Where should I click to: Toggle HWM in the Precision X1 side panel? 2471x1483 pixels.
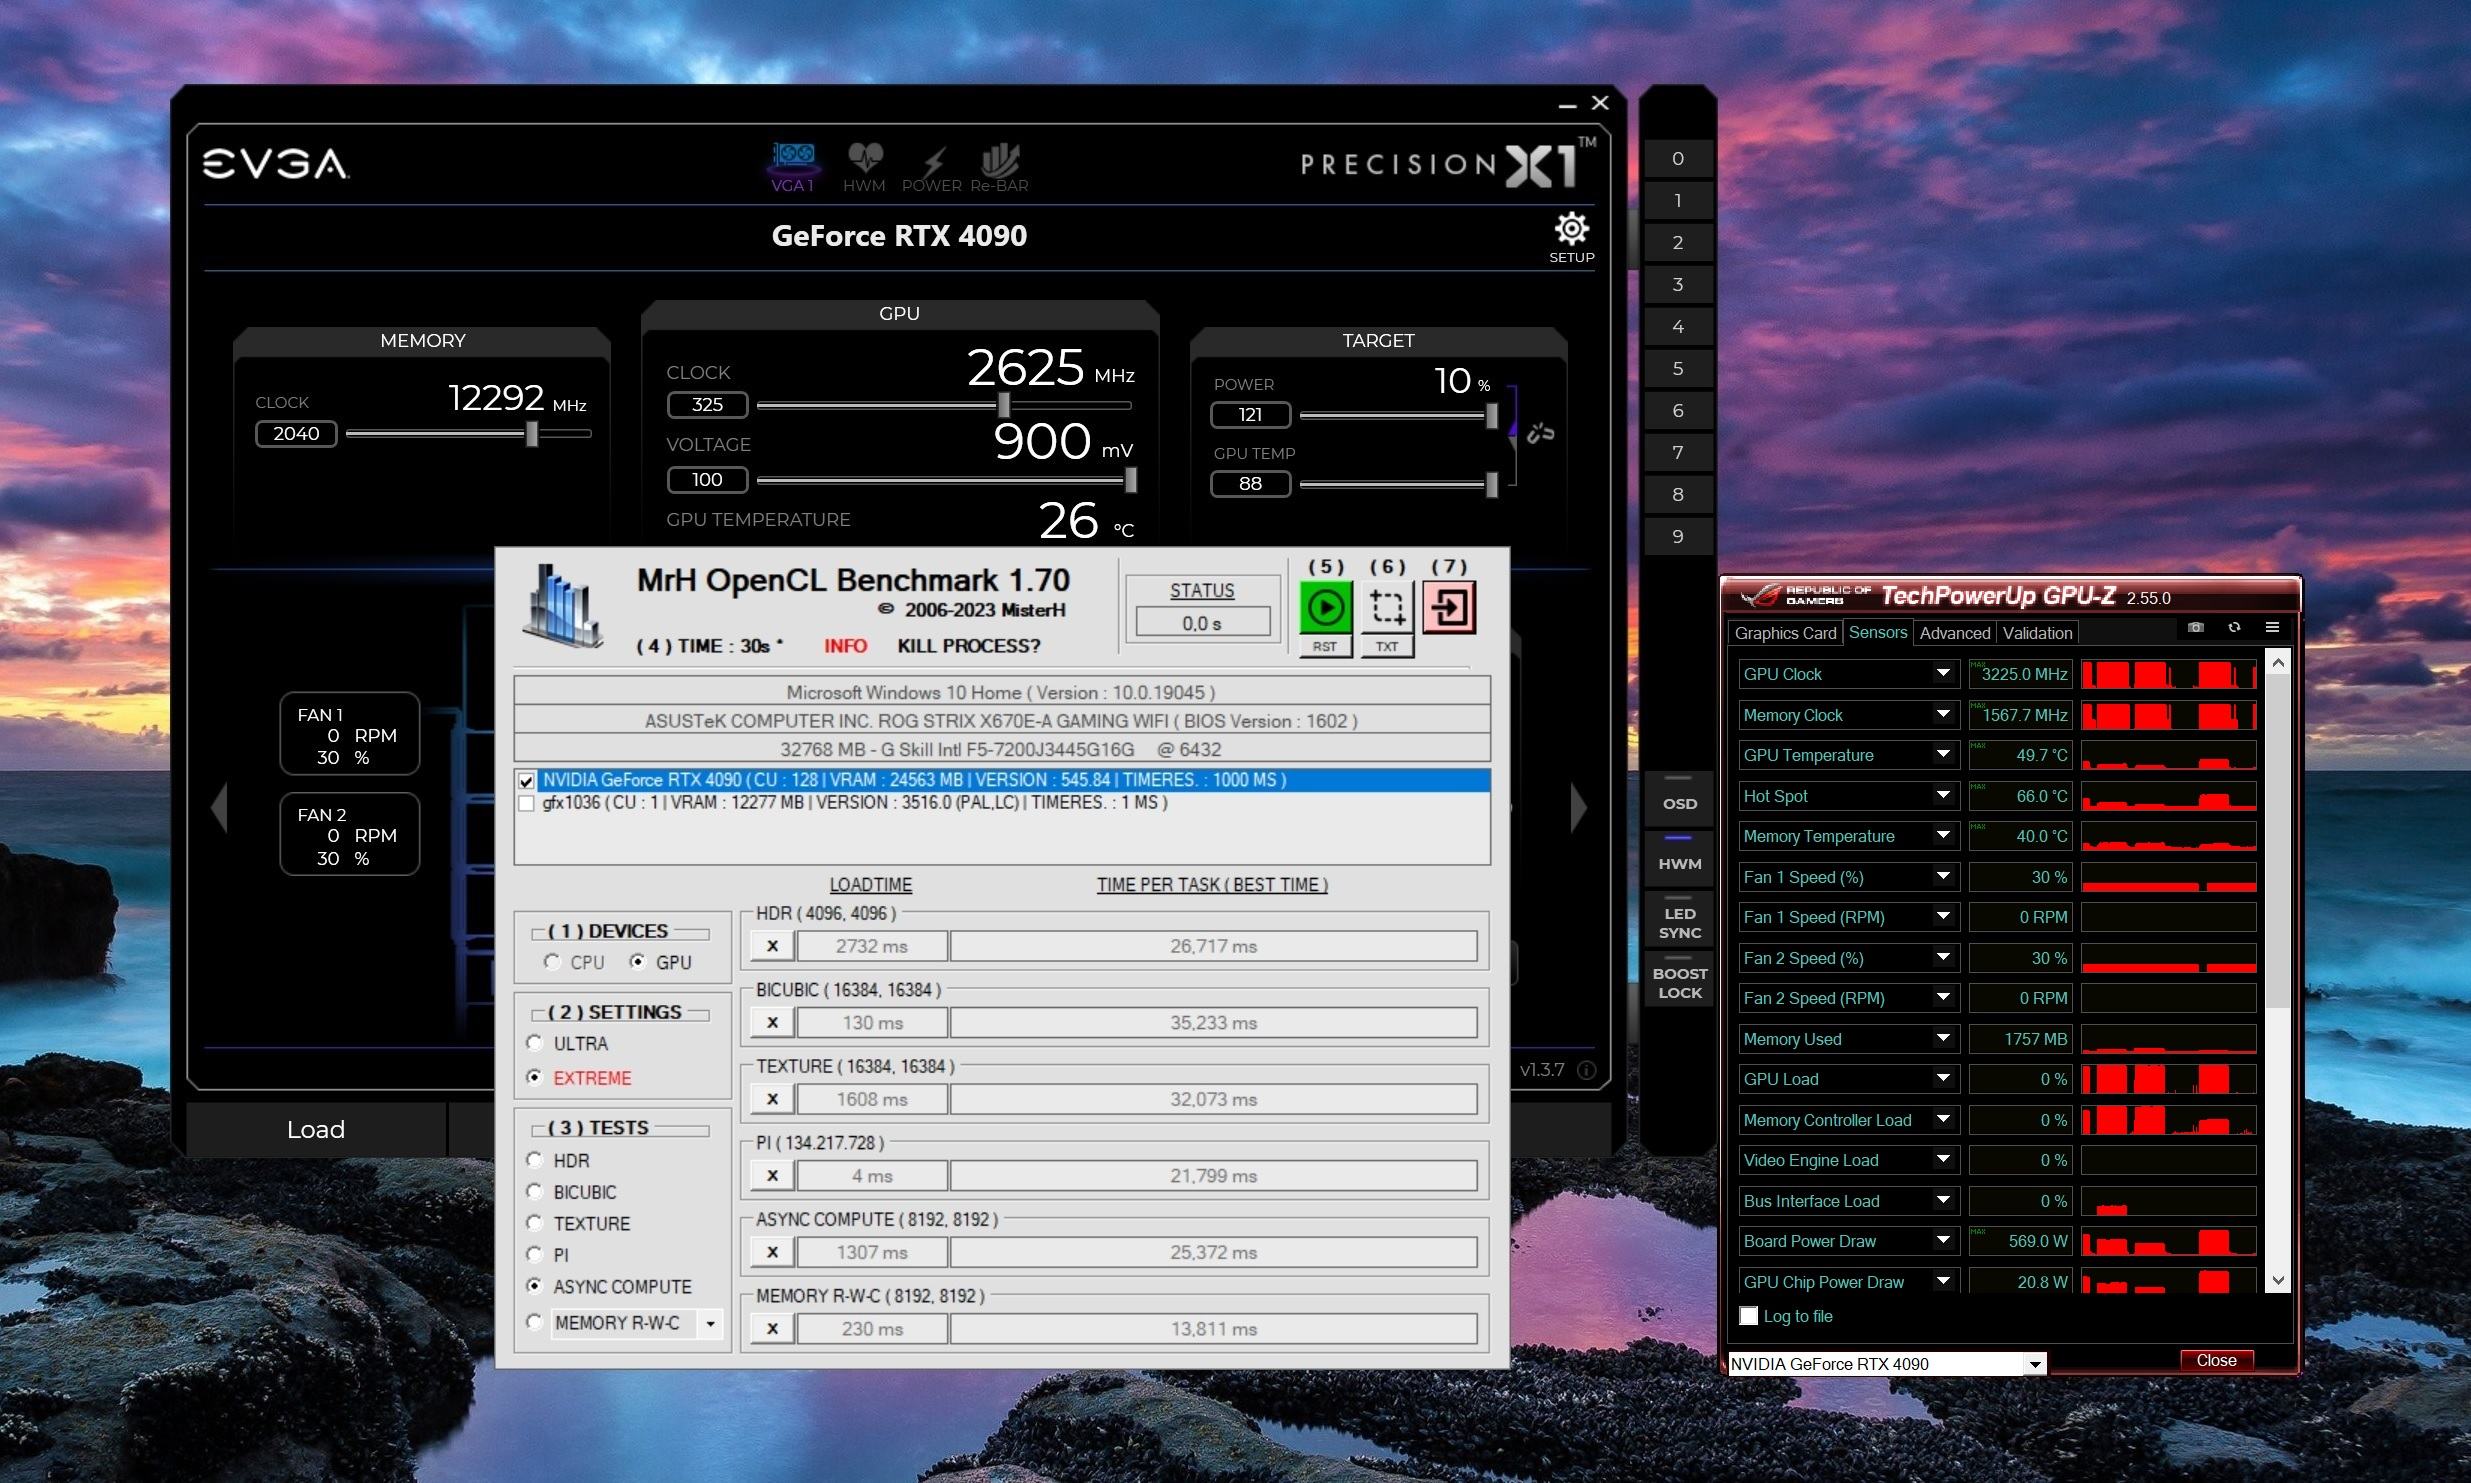tap(1679, 857)
